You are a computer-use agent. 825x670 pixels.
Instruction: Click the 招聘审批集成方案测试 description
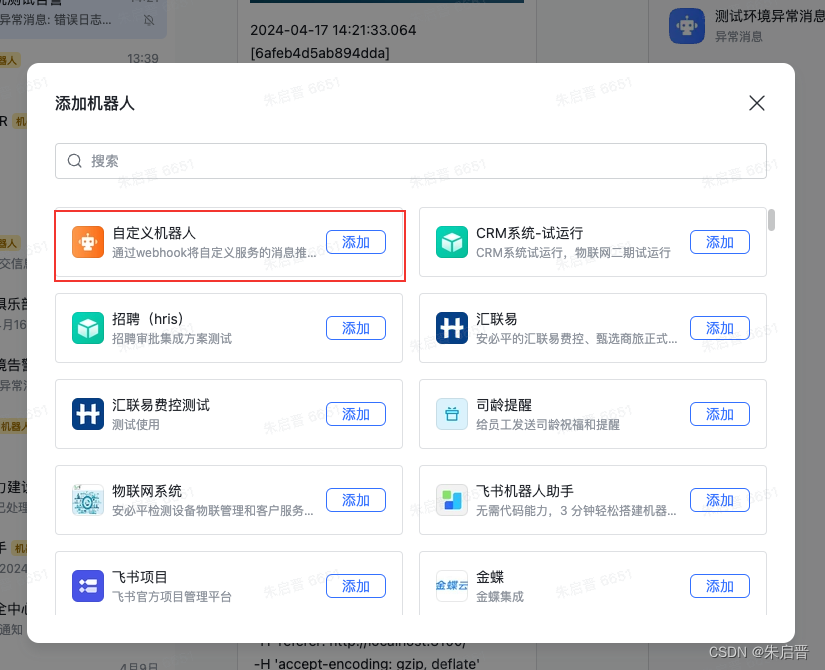pyautogui.click(x=172, y=338)
